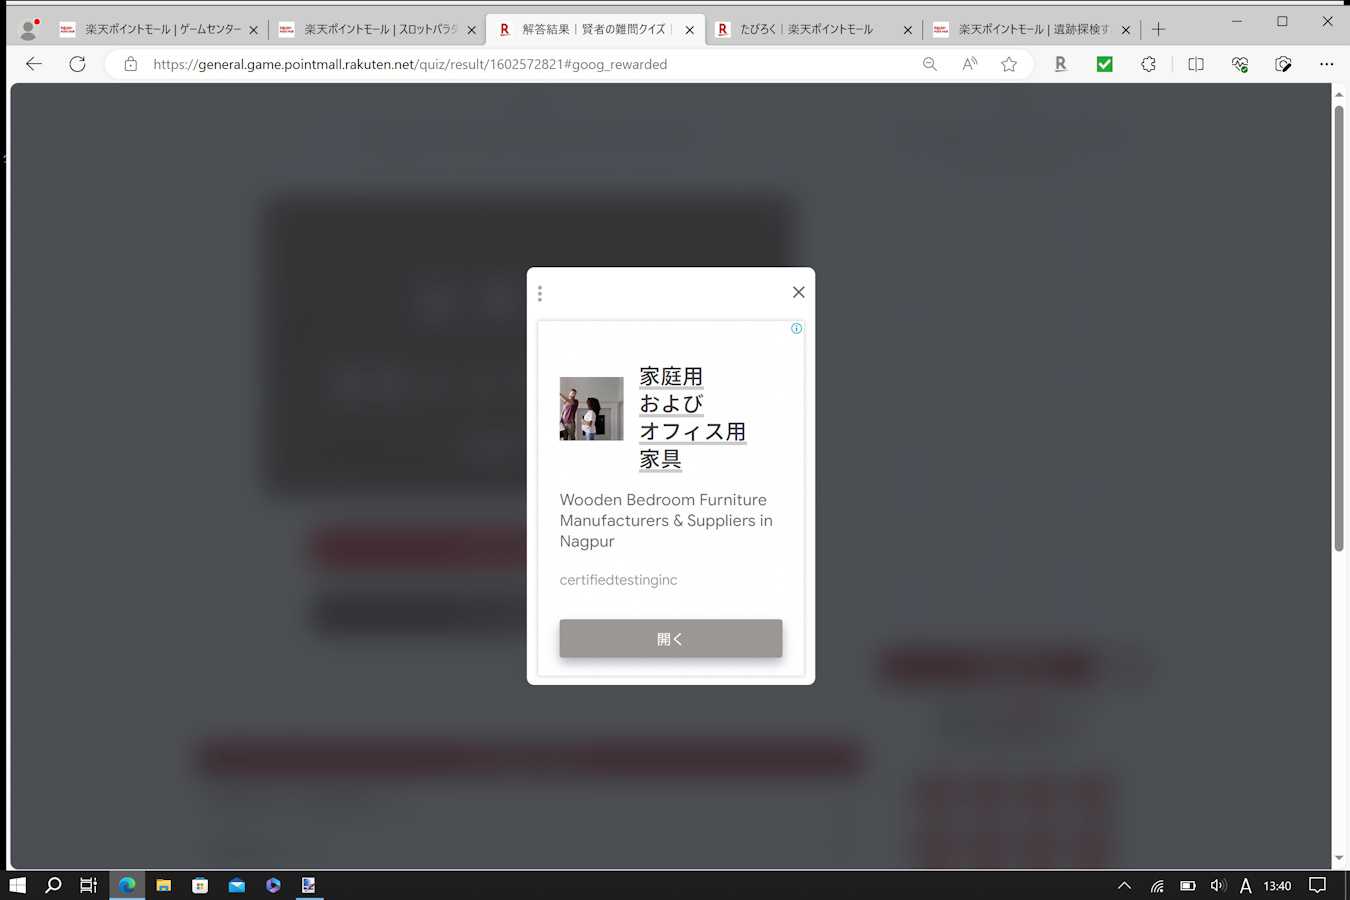
Task: Close the ad popup with the X
Action: click(798, 292)
